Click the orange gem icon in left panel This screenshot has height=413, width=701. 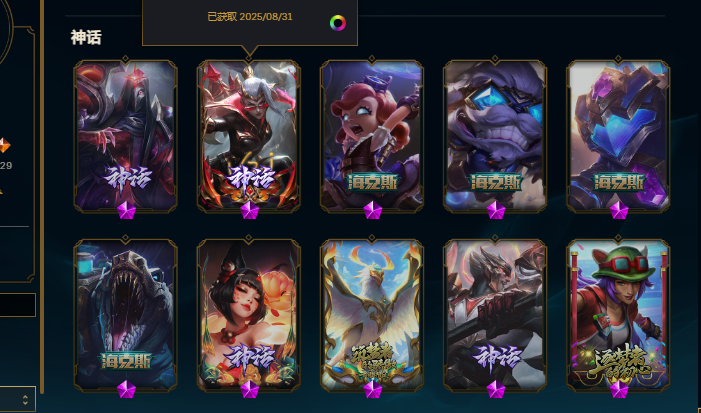point(4,145)
